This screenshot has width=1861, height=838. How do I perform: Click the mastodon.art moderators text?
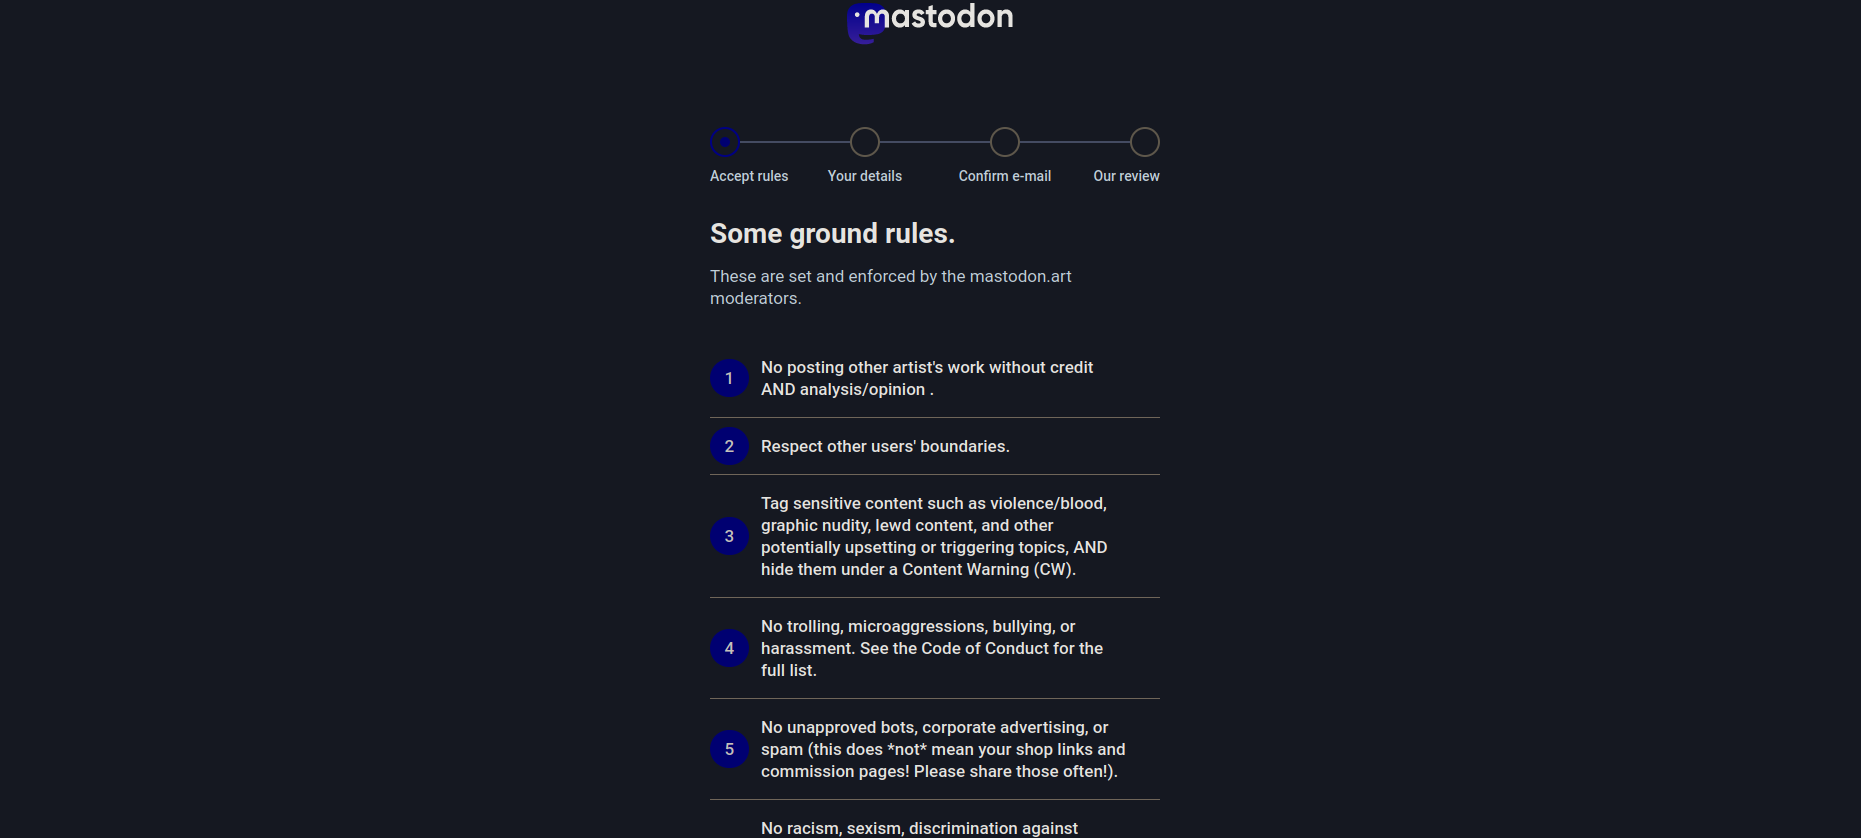[x=890, y=287]
